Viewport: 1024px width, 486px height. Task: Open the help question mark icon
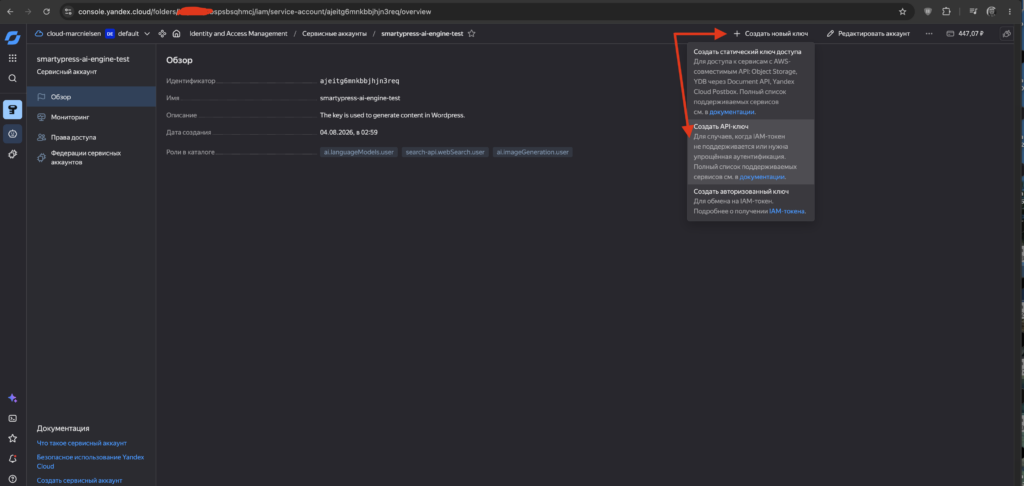tap(12, 479)
